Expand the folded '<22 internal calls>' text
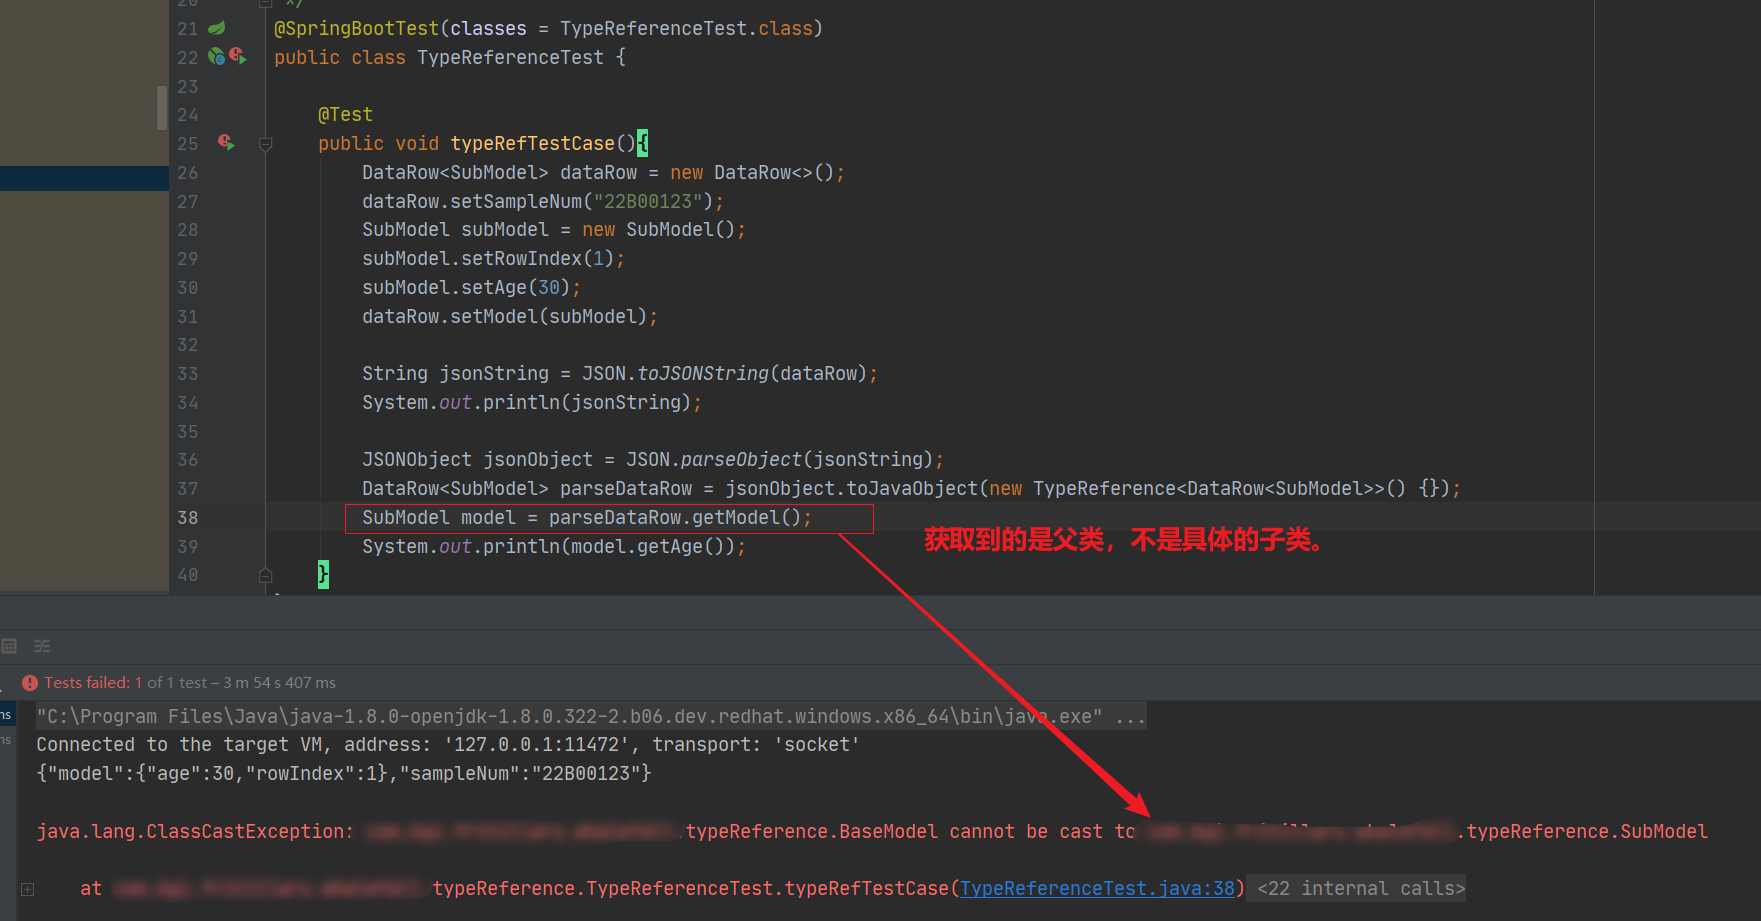 (x=1360, y=888)
